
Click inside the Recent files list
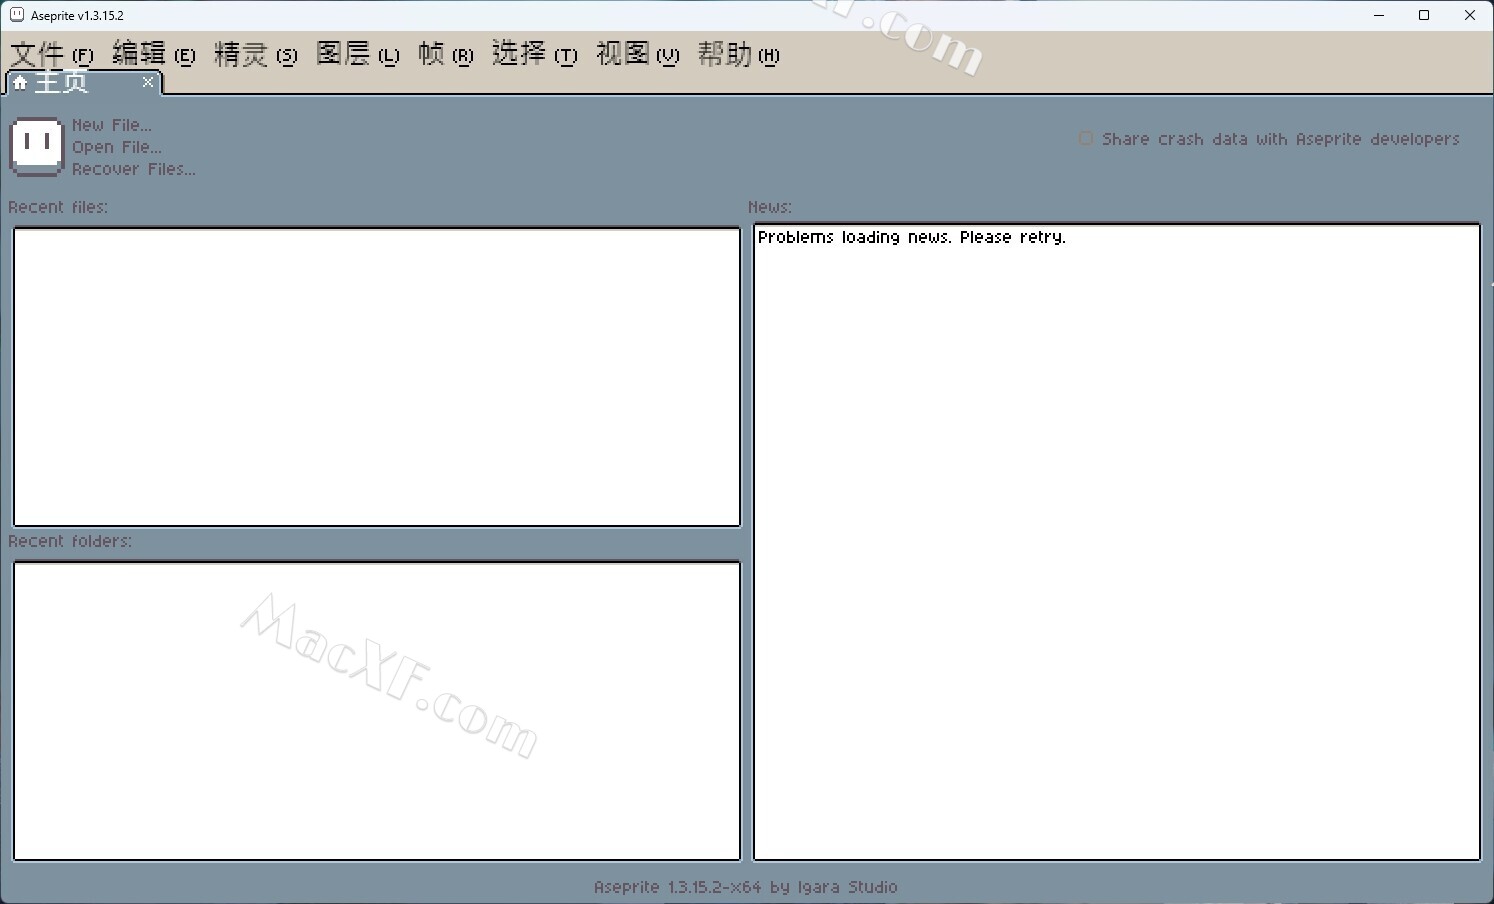pos(377,377)
